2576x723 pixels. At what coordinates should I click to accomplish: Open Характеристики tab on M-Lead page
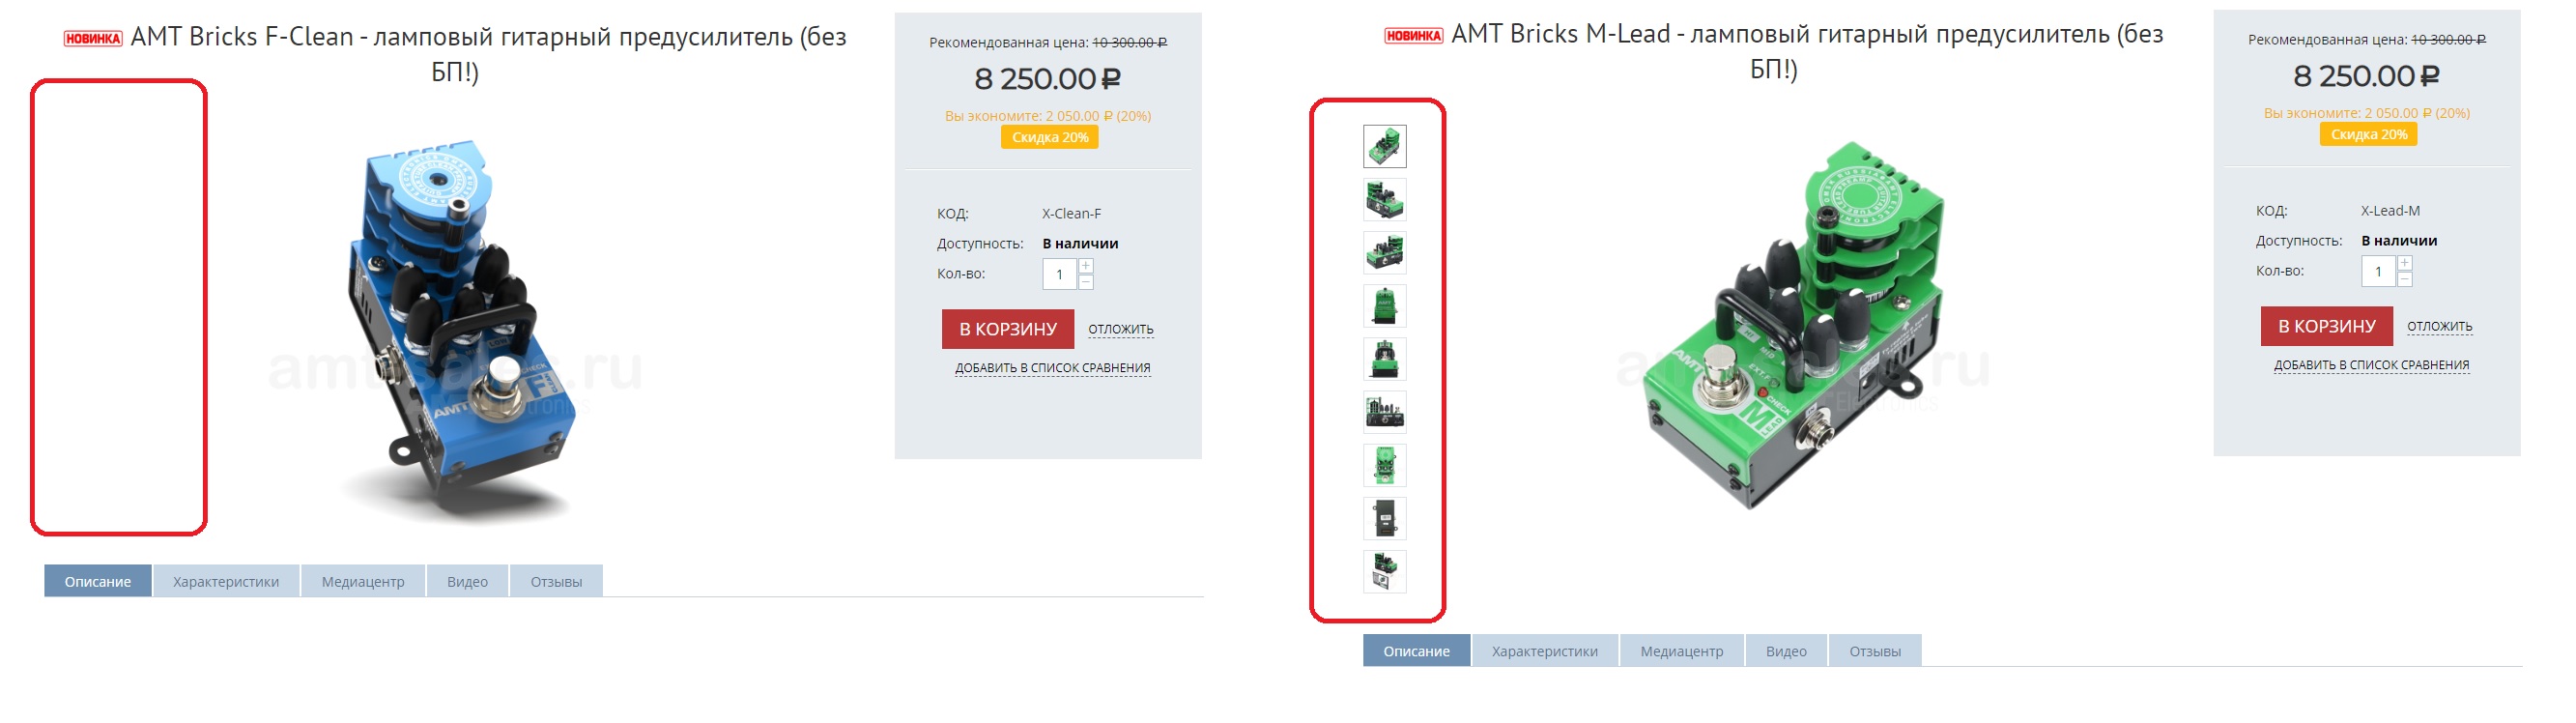[1544, 651]
